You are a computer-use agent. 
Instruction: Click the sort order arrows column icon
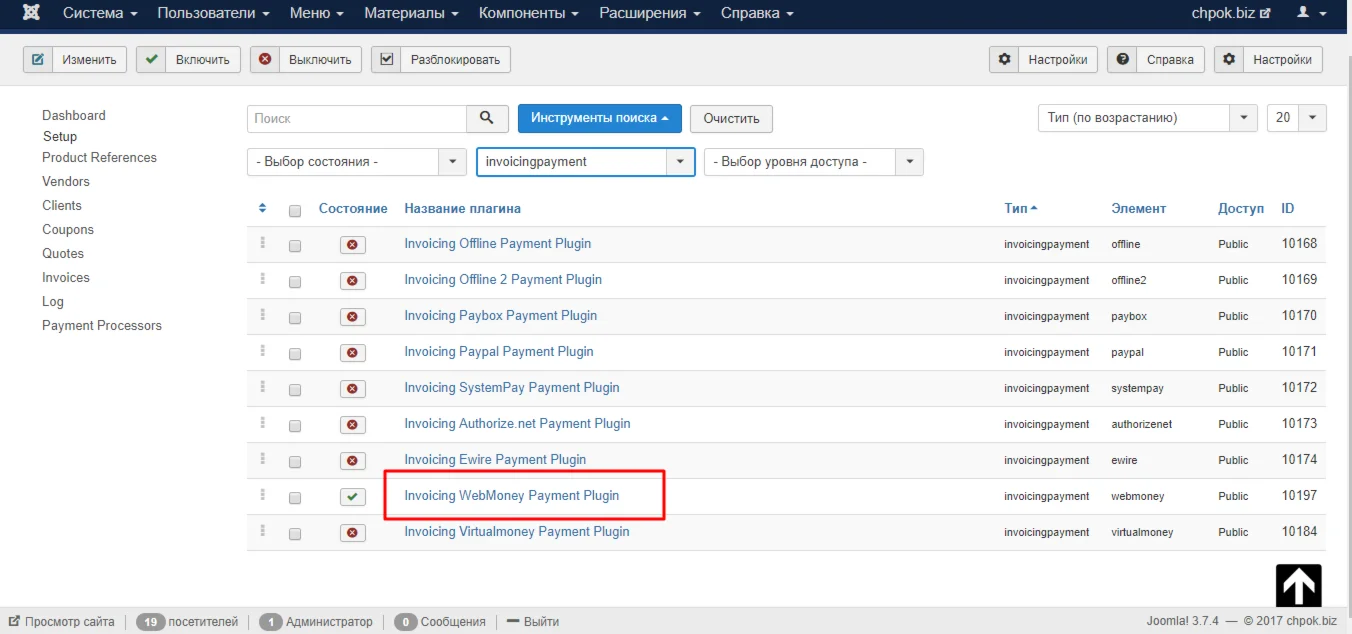tap(263, 209)
